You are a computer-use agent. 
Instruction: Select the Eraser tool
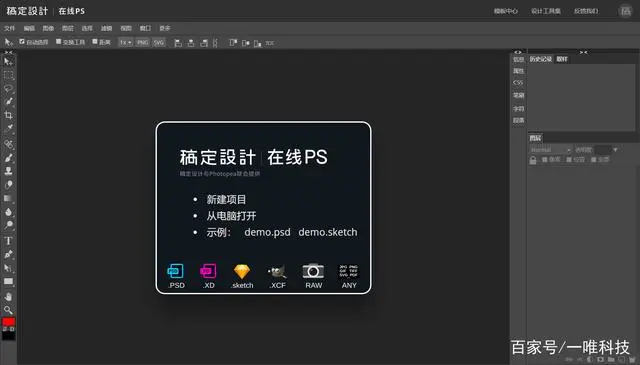(x=8, y=185)
